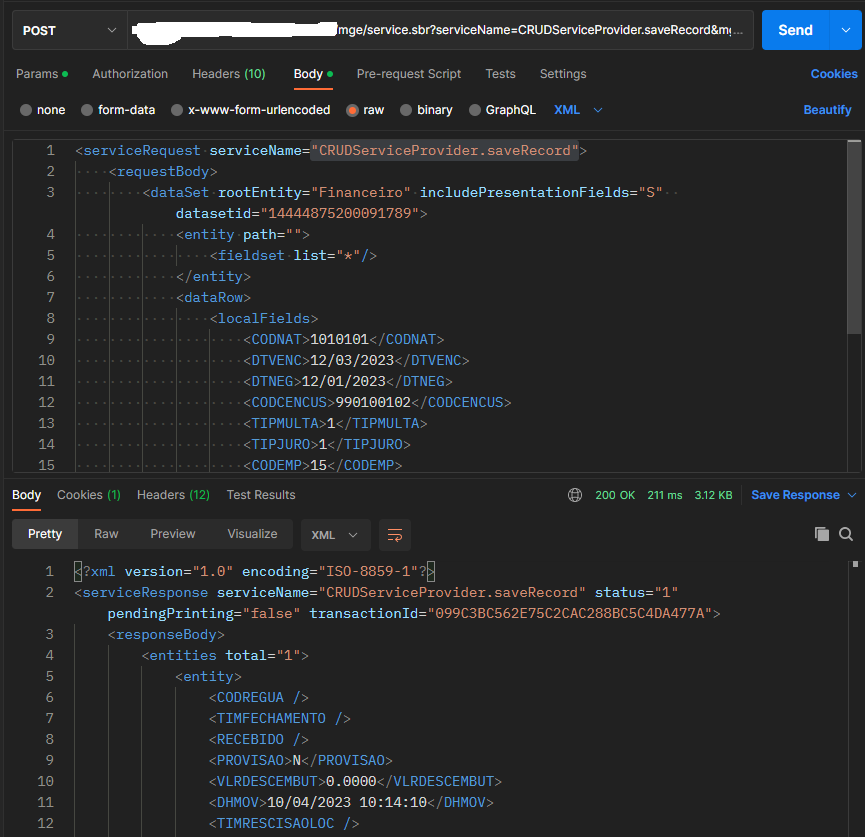Toggle the wrap lines icon
This screenshot has width=865, height=837.
[395, 535]
